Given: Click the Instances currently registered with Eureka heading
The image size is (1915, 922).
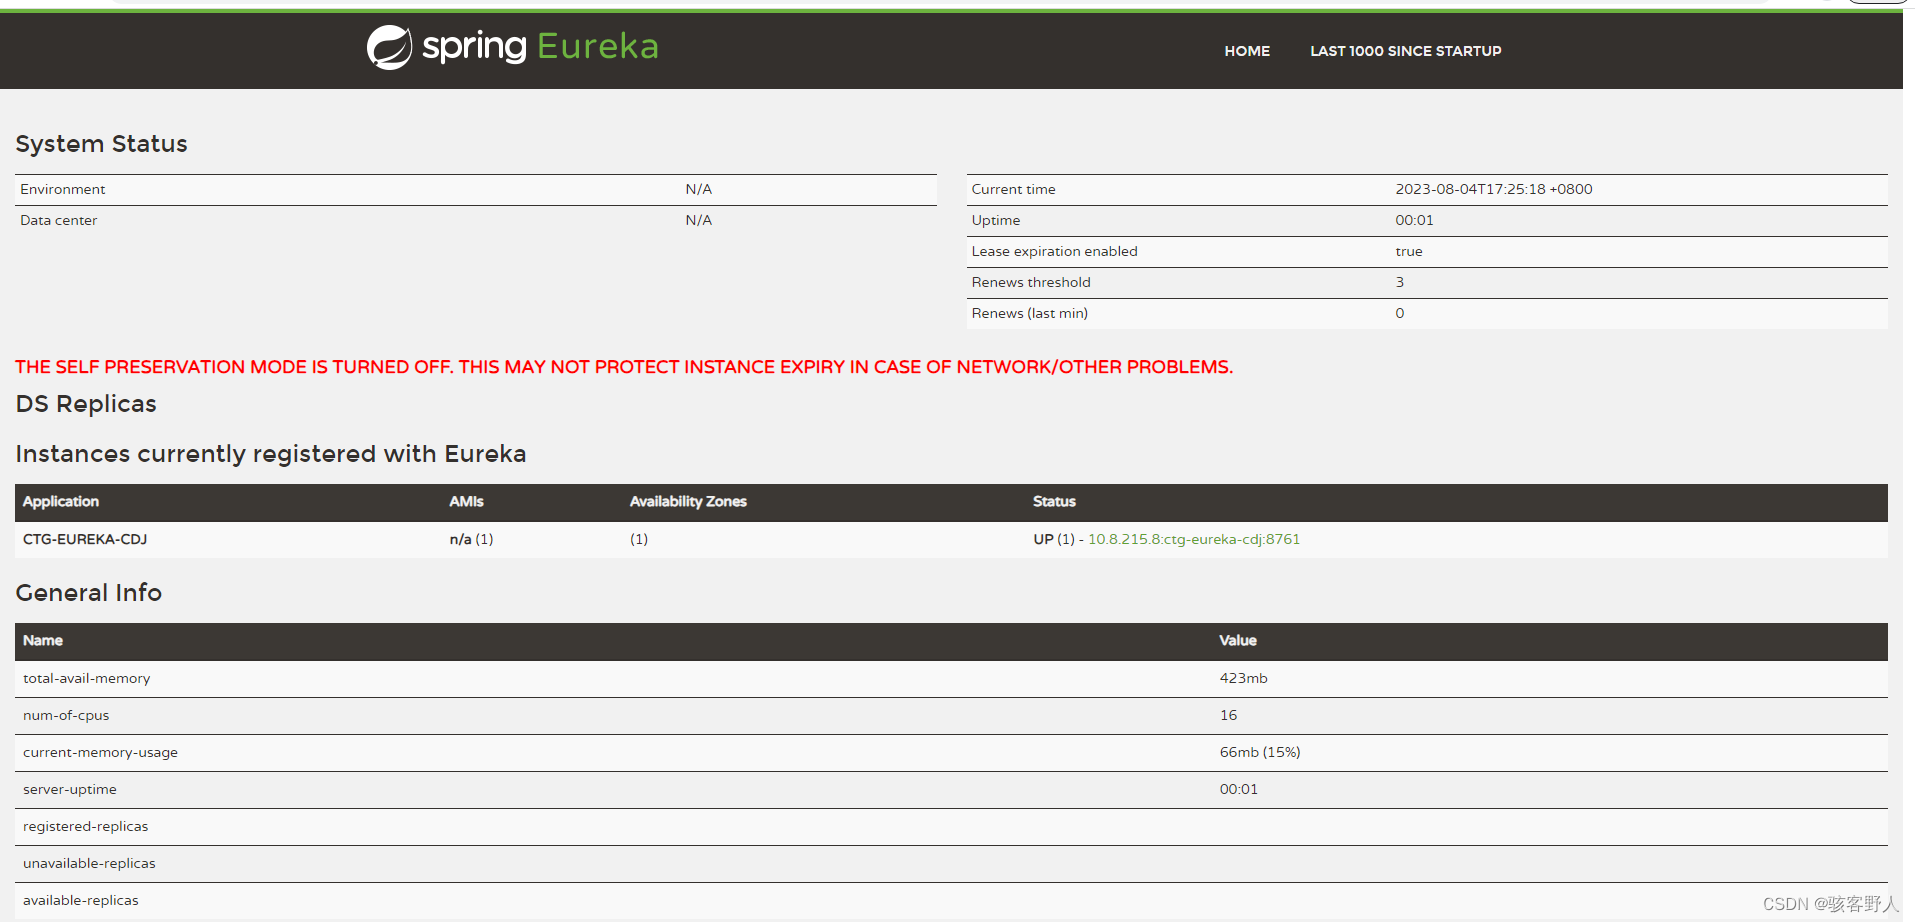Looking at the screenshot, I should pyautogui.click(x=271, y=454).
